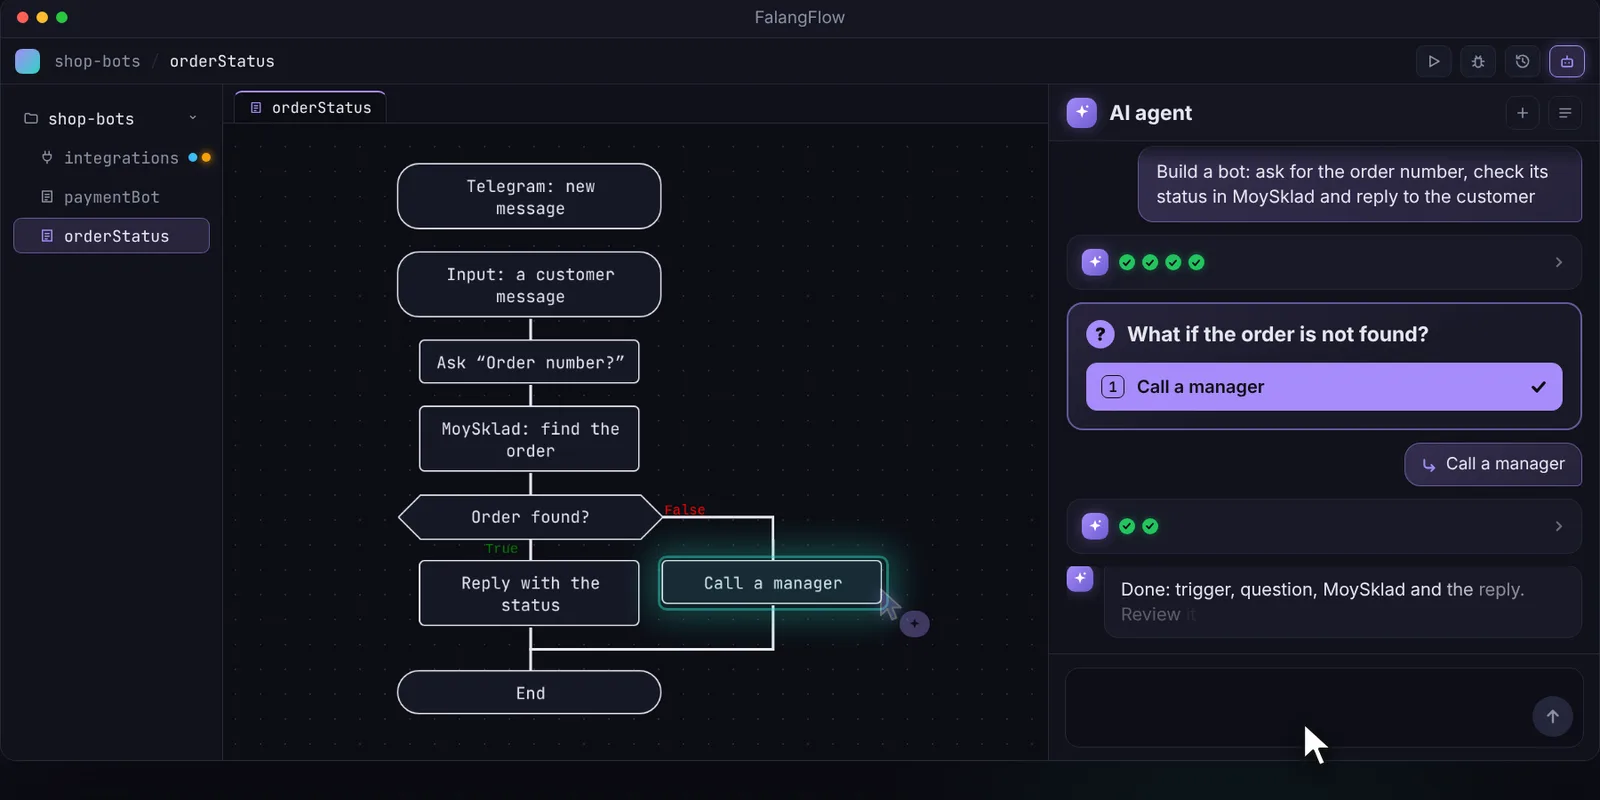
Task: Expand the four-step agent progress row
Action: pos(1324,262)
